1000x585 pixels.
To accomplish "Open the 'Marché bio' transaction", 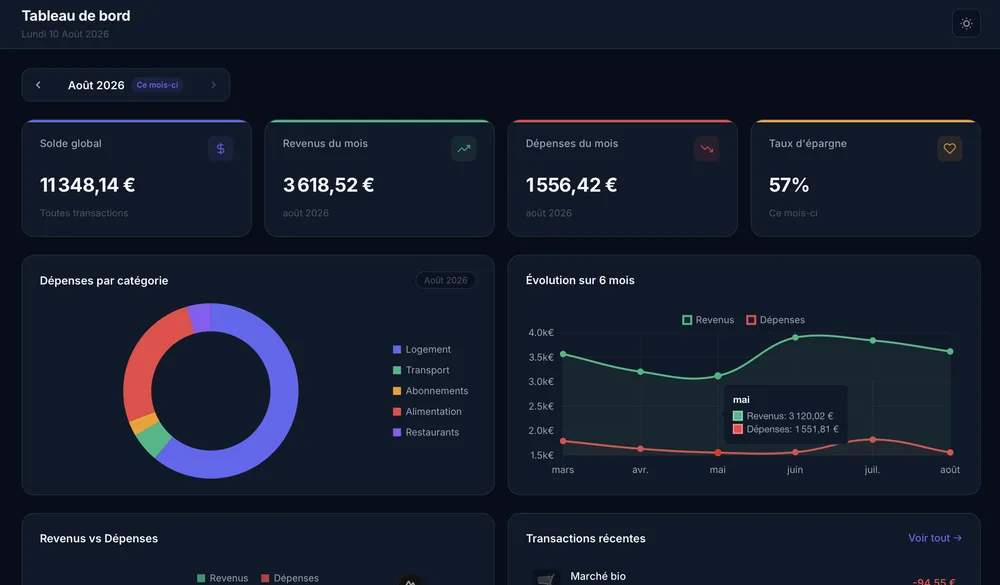I will coord(744,577).
